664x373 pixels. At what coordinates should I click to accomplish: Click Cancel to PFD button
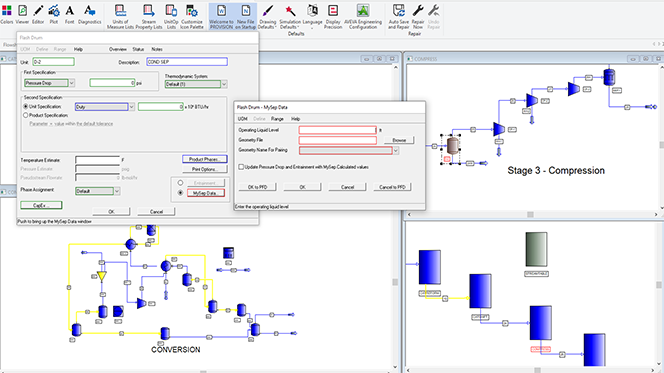pyautogui.click(x=393, y=187)
